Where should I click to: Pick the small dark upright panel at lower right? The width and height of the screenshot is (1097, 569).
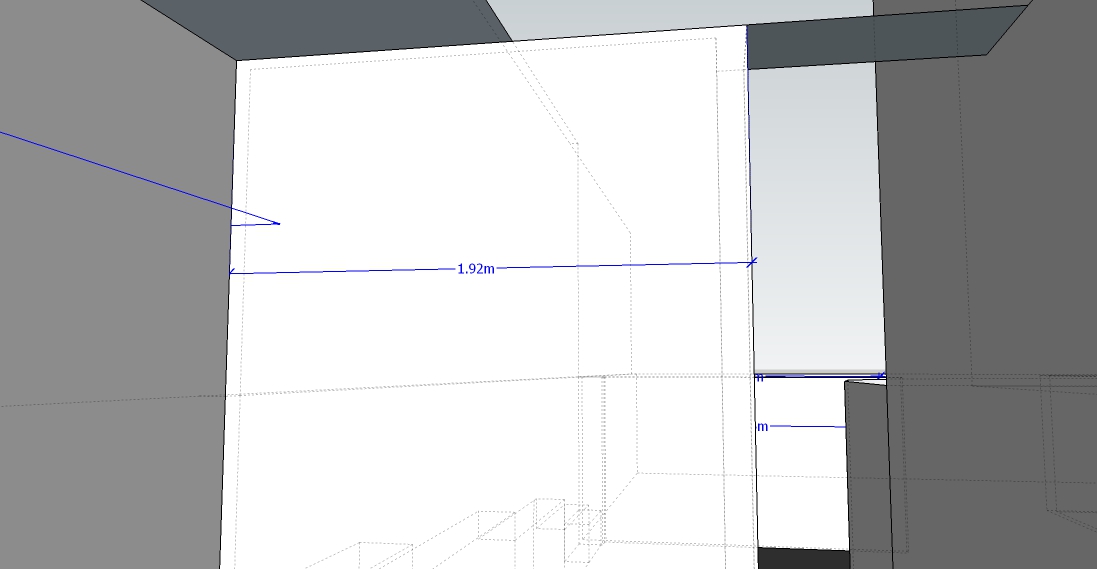click(868, 470)
